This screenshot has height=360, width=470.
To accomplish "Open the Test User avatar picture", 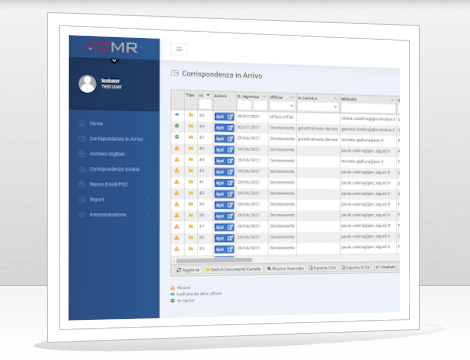I will coord(87,84).
